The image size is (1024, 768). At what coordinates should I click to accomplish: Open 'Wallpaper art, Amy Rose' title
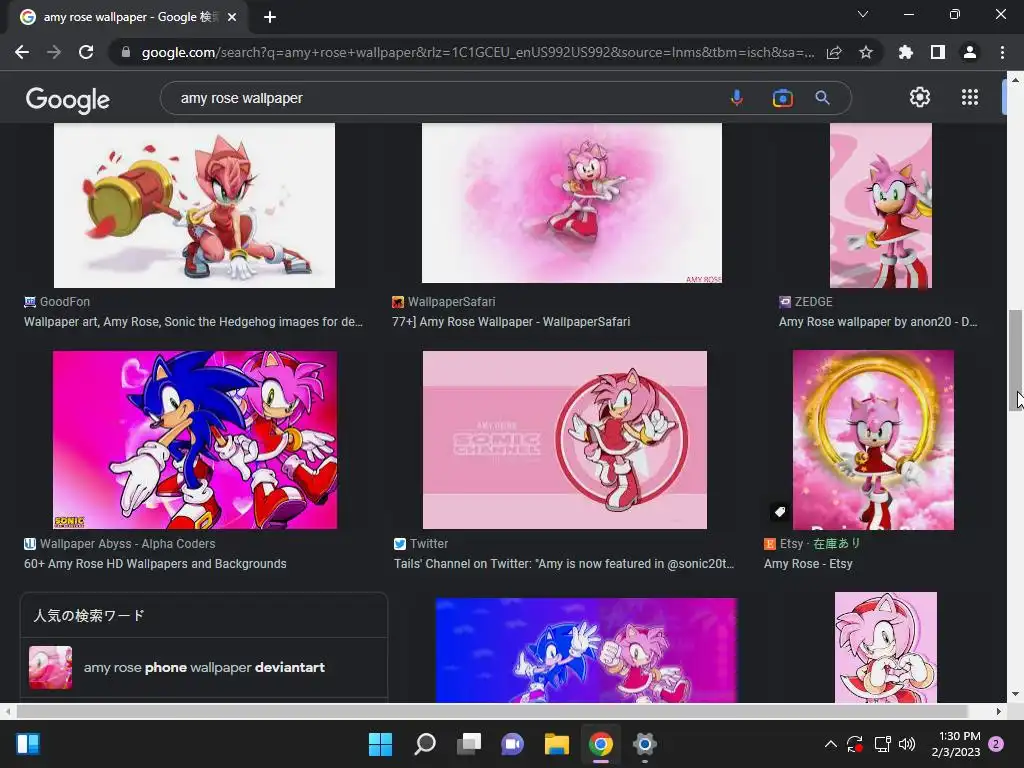193,321
